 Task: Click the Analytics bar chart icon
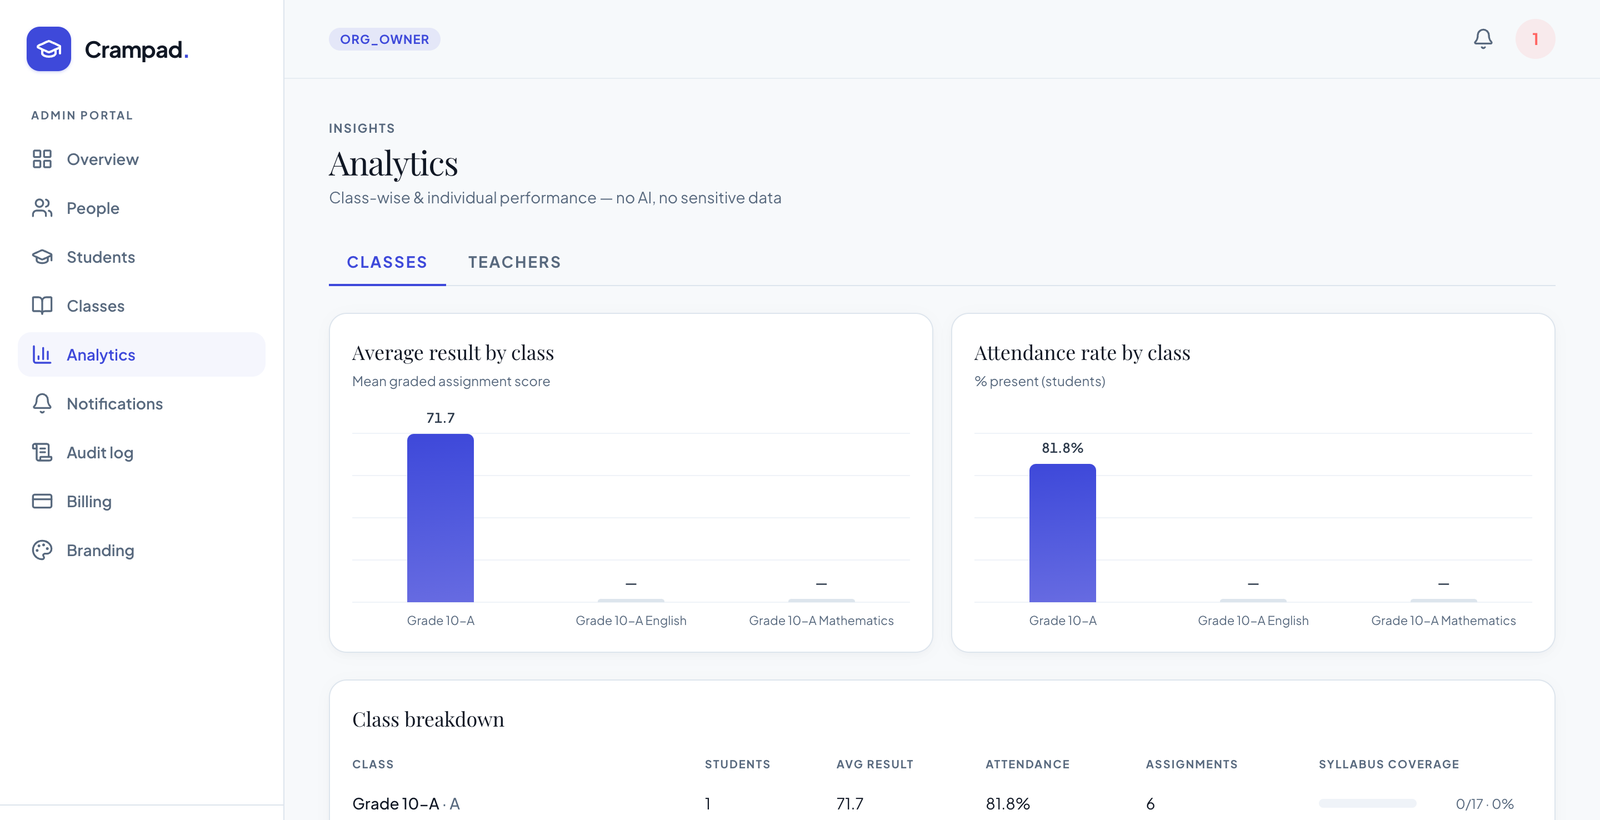(x=42, y=355)
